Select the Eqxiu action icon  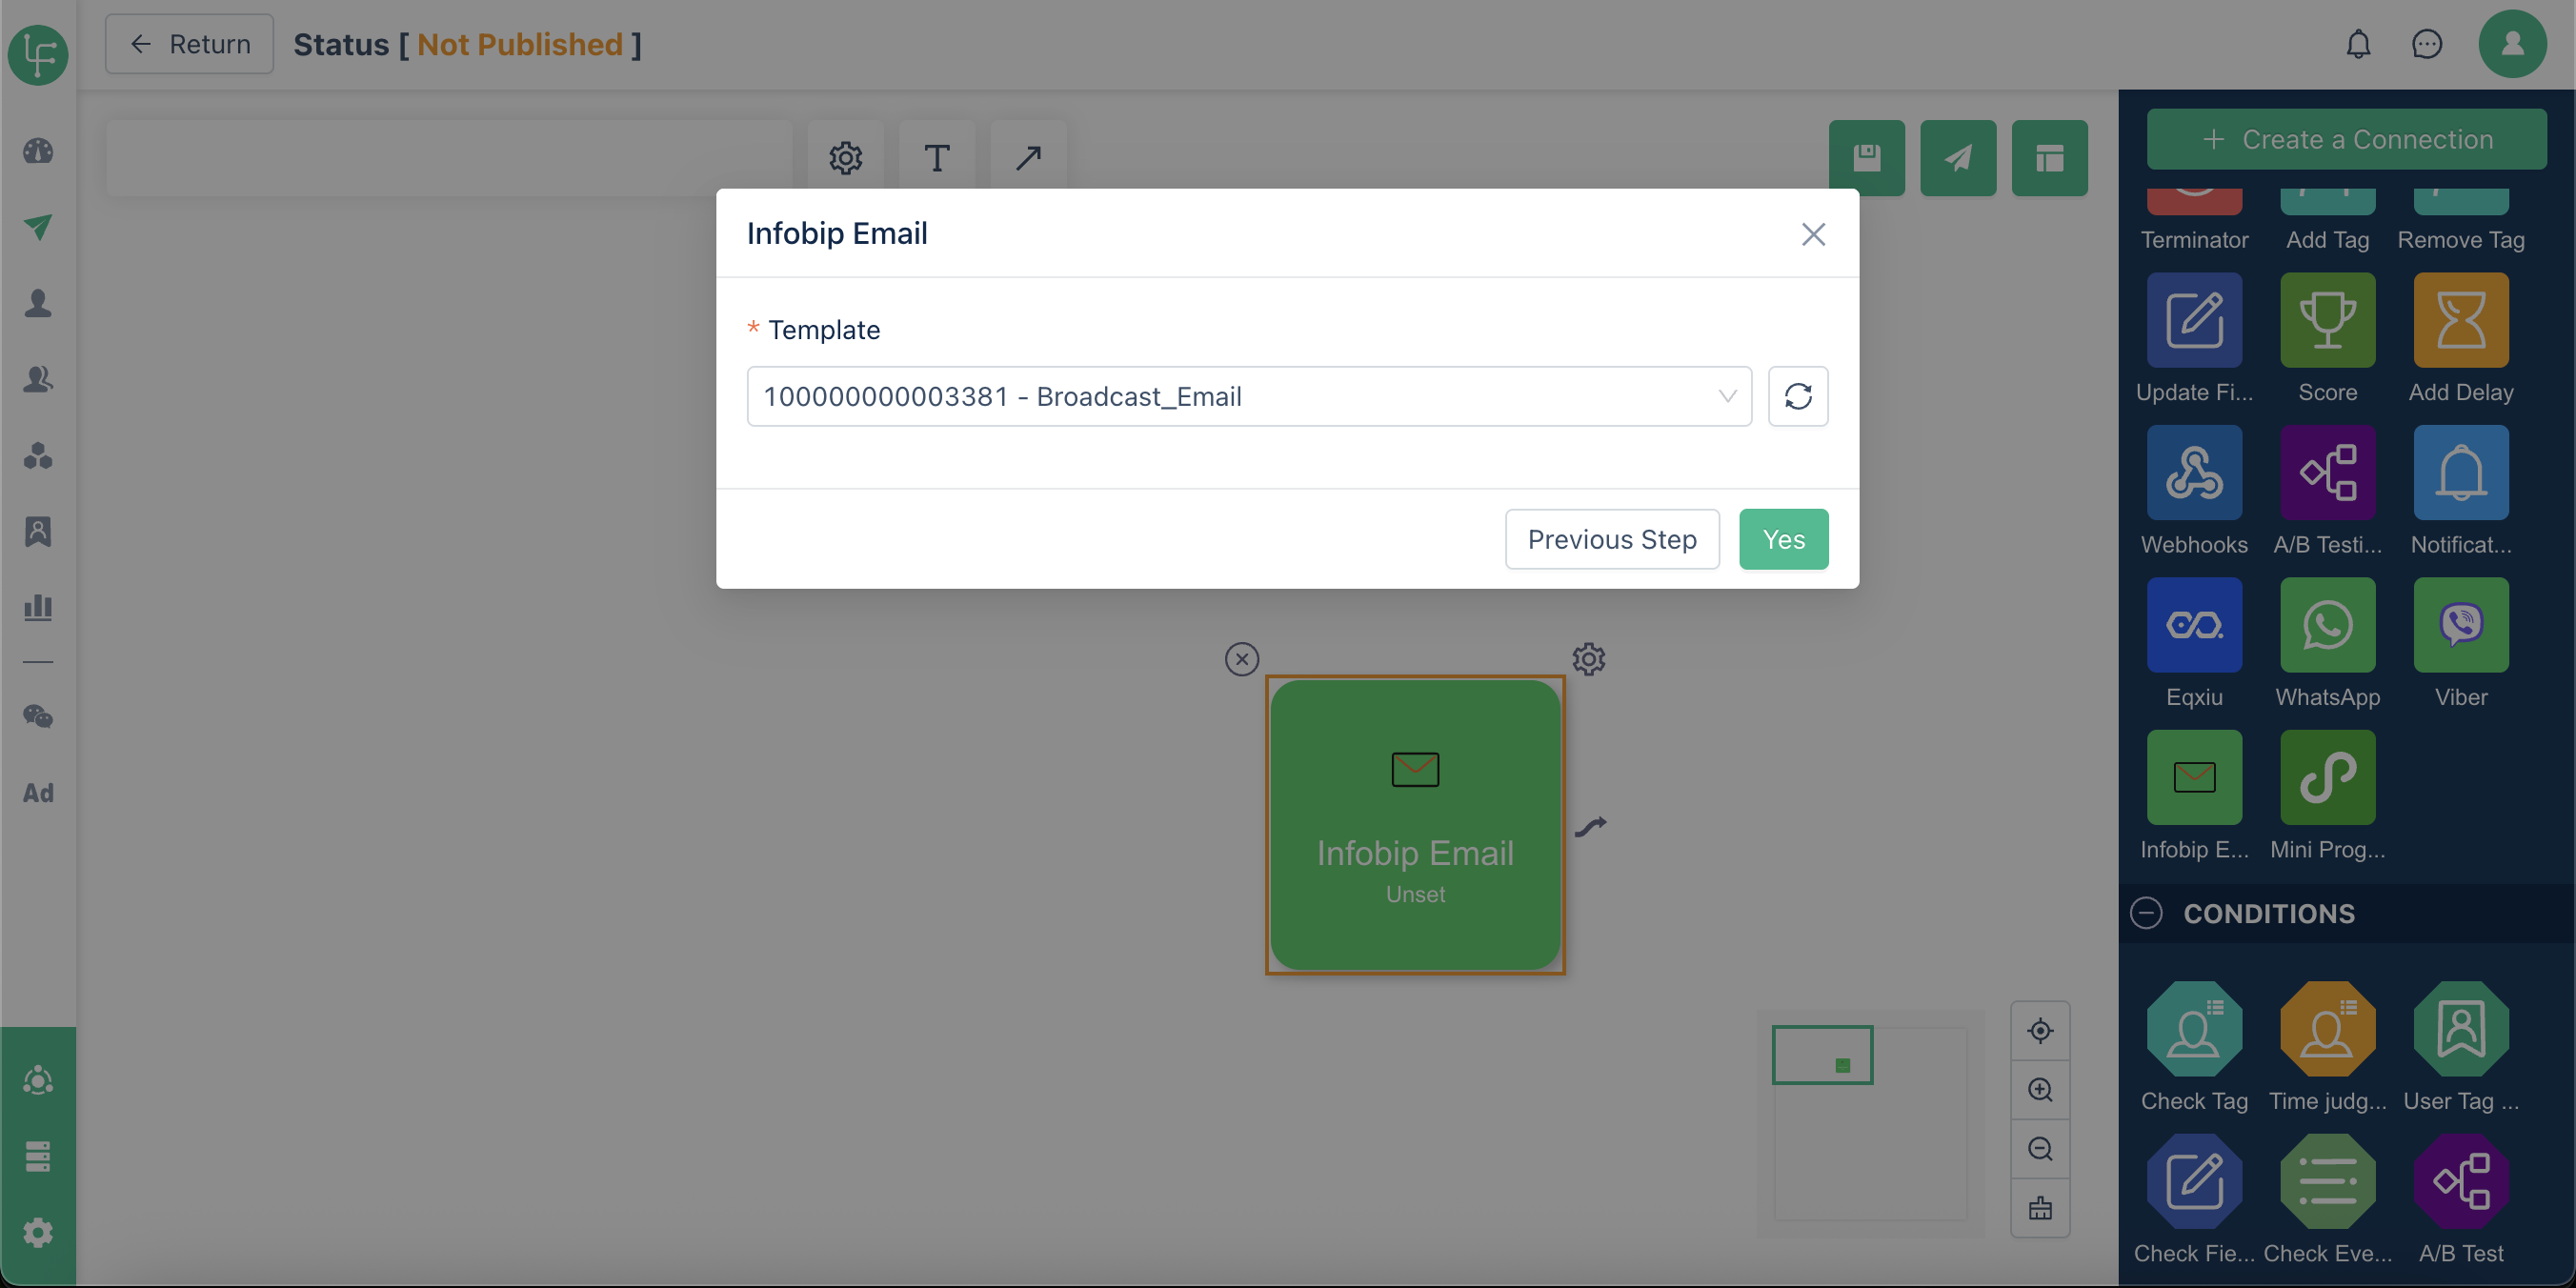coord(2194,625)
